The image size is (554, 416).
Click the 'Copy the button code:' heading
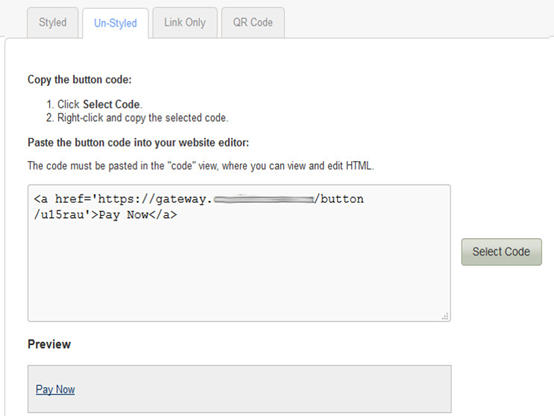(79, 80)
